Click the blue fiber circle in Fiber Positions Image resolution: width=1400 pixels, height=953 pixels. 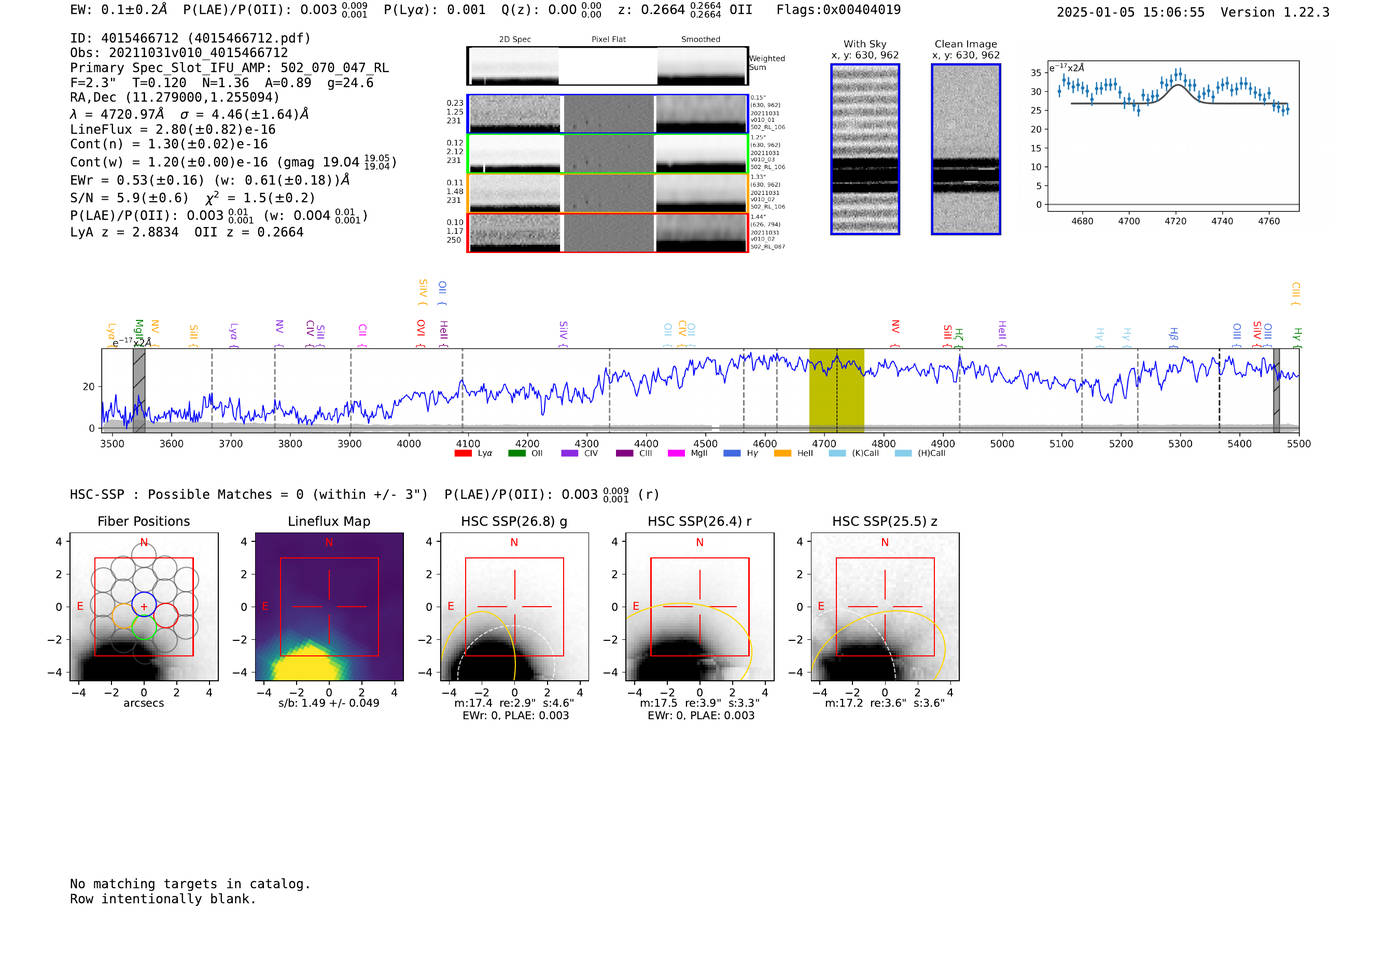(x=144, y=604)
